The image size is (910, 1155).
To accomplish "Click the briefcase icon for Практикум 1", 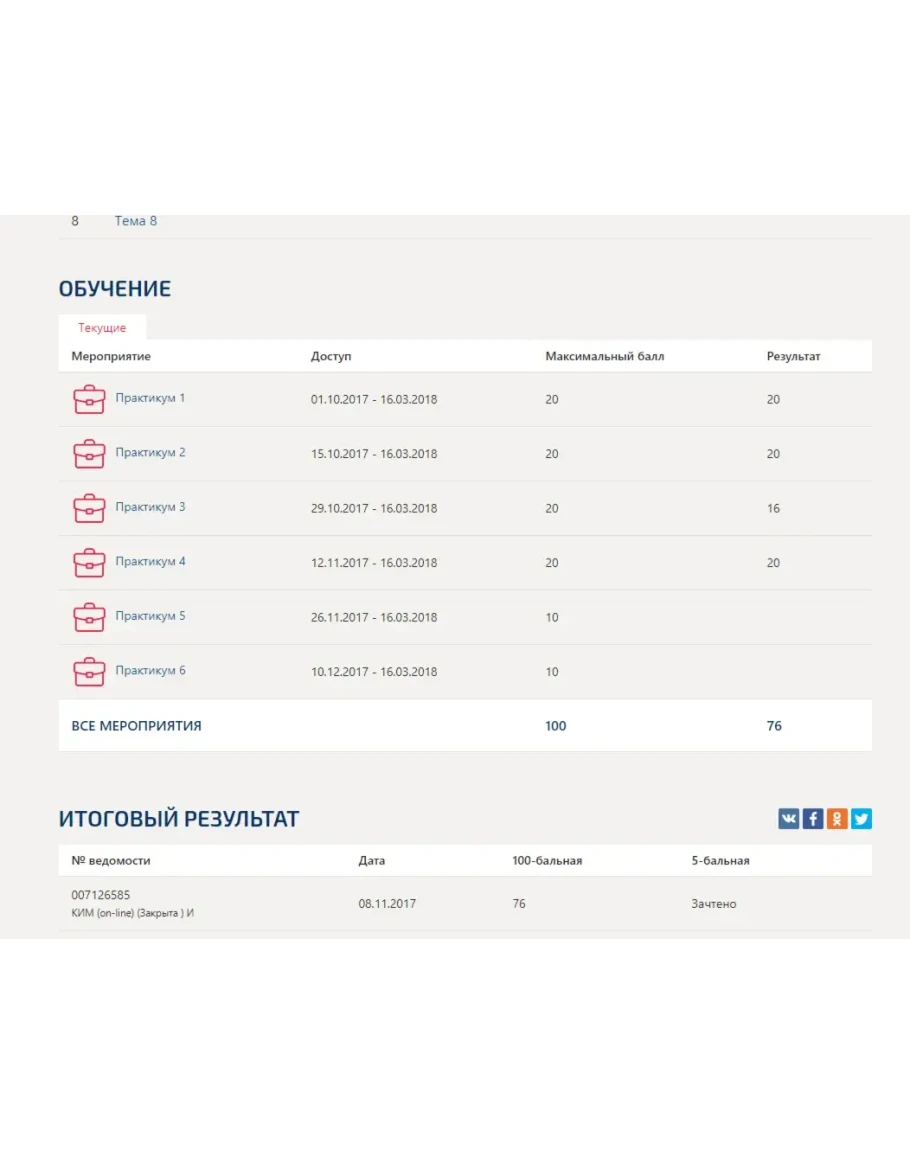I will (89, 400).
